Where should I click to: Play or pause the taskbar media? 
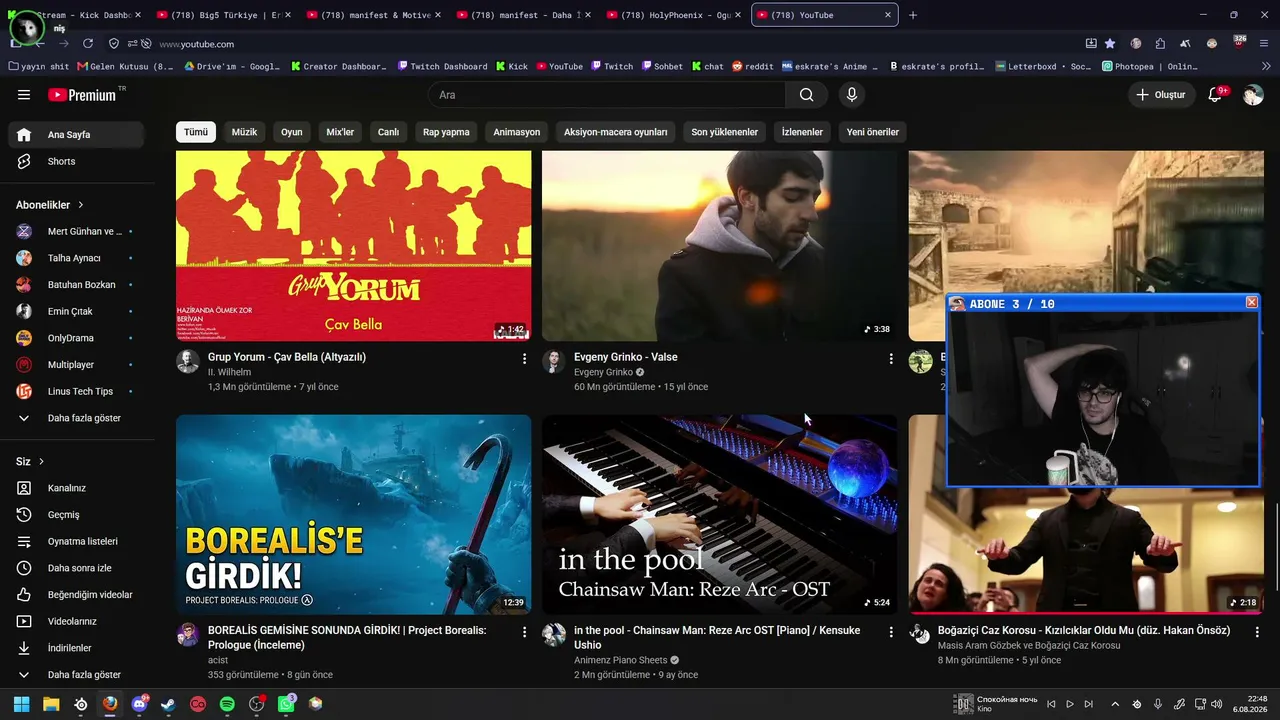click(1069, 704)
